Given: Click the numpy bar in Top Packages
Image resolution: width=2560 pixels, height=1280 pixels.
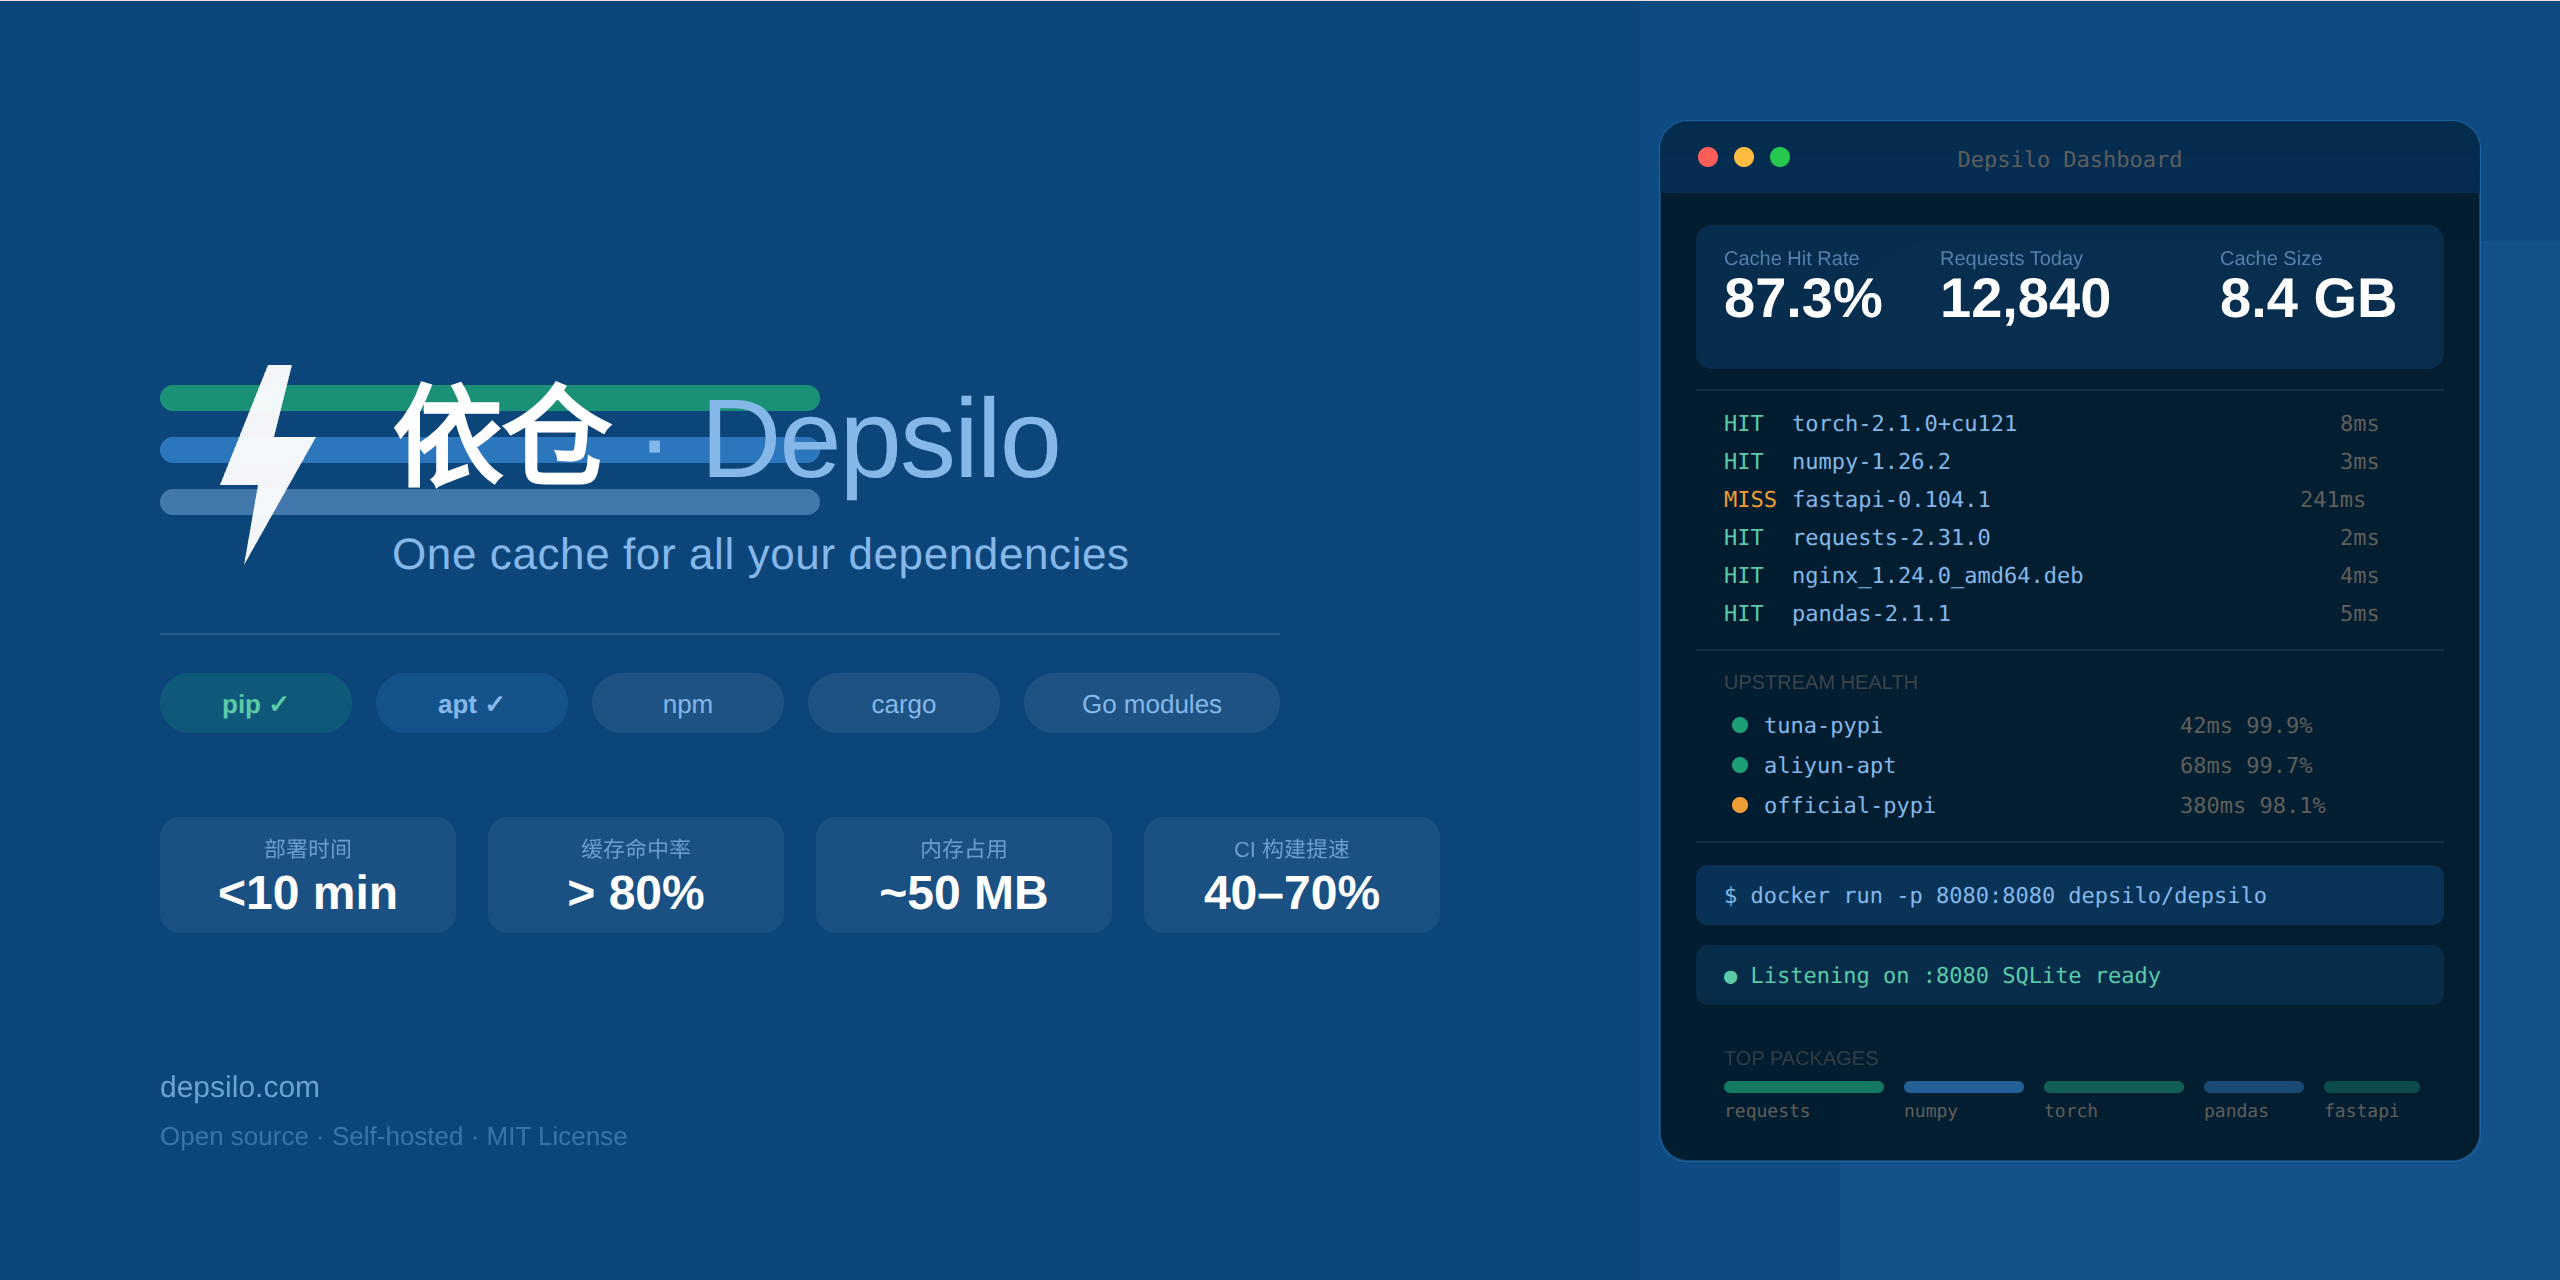Looking at the screenshot, I should point(1964,1087).
